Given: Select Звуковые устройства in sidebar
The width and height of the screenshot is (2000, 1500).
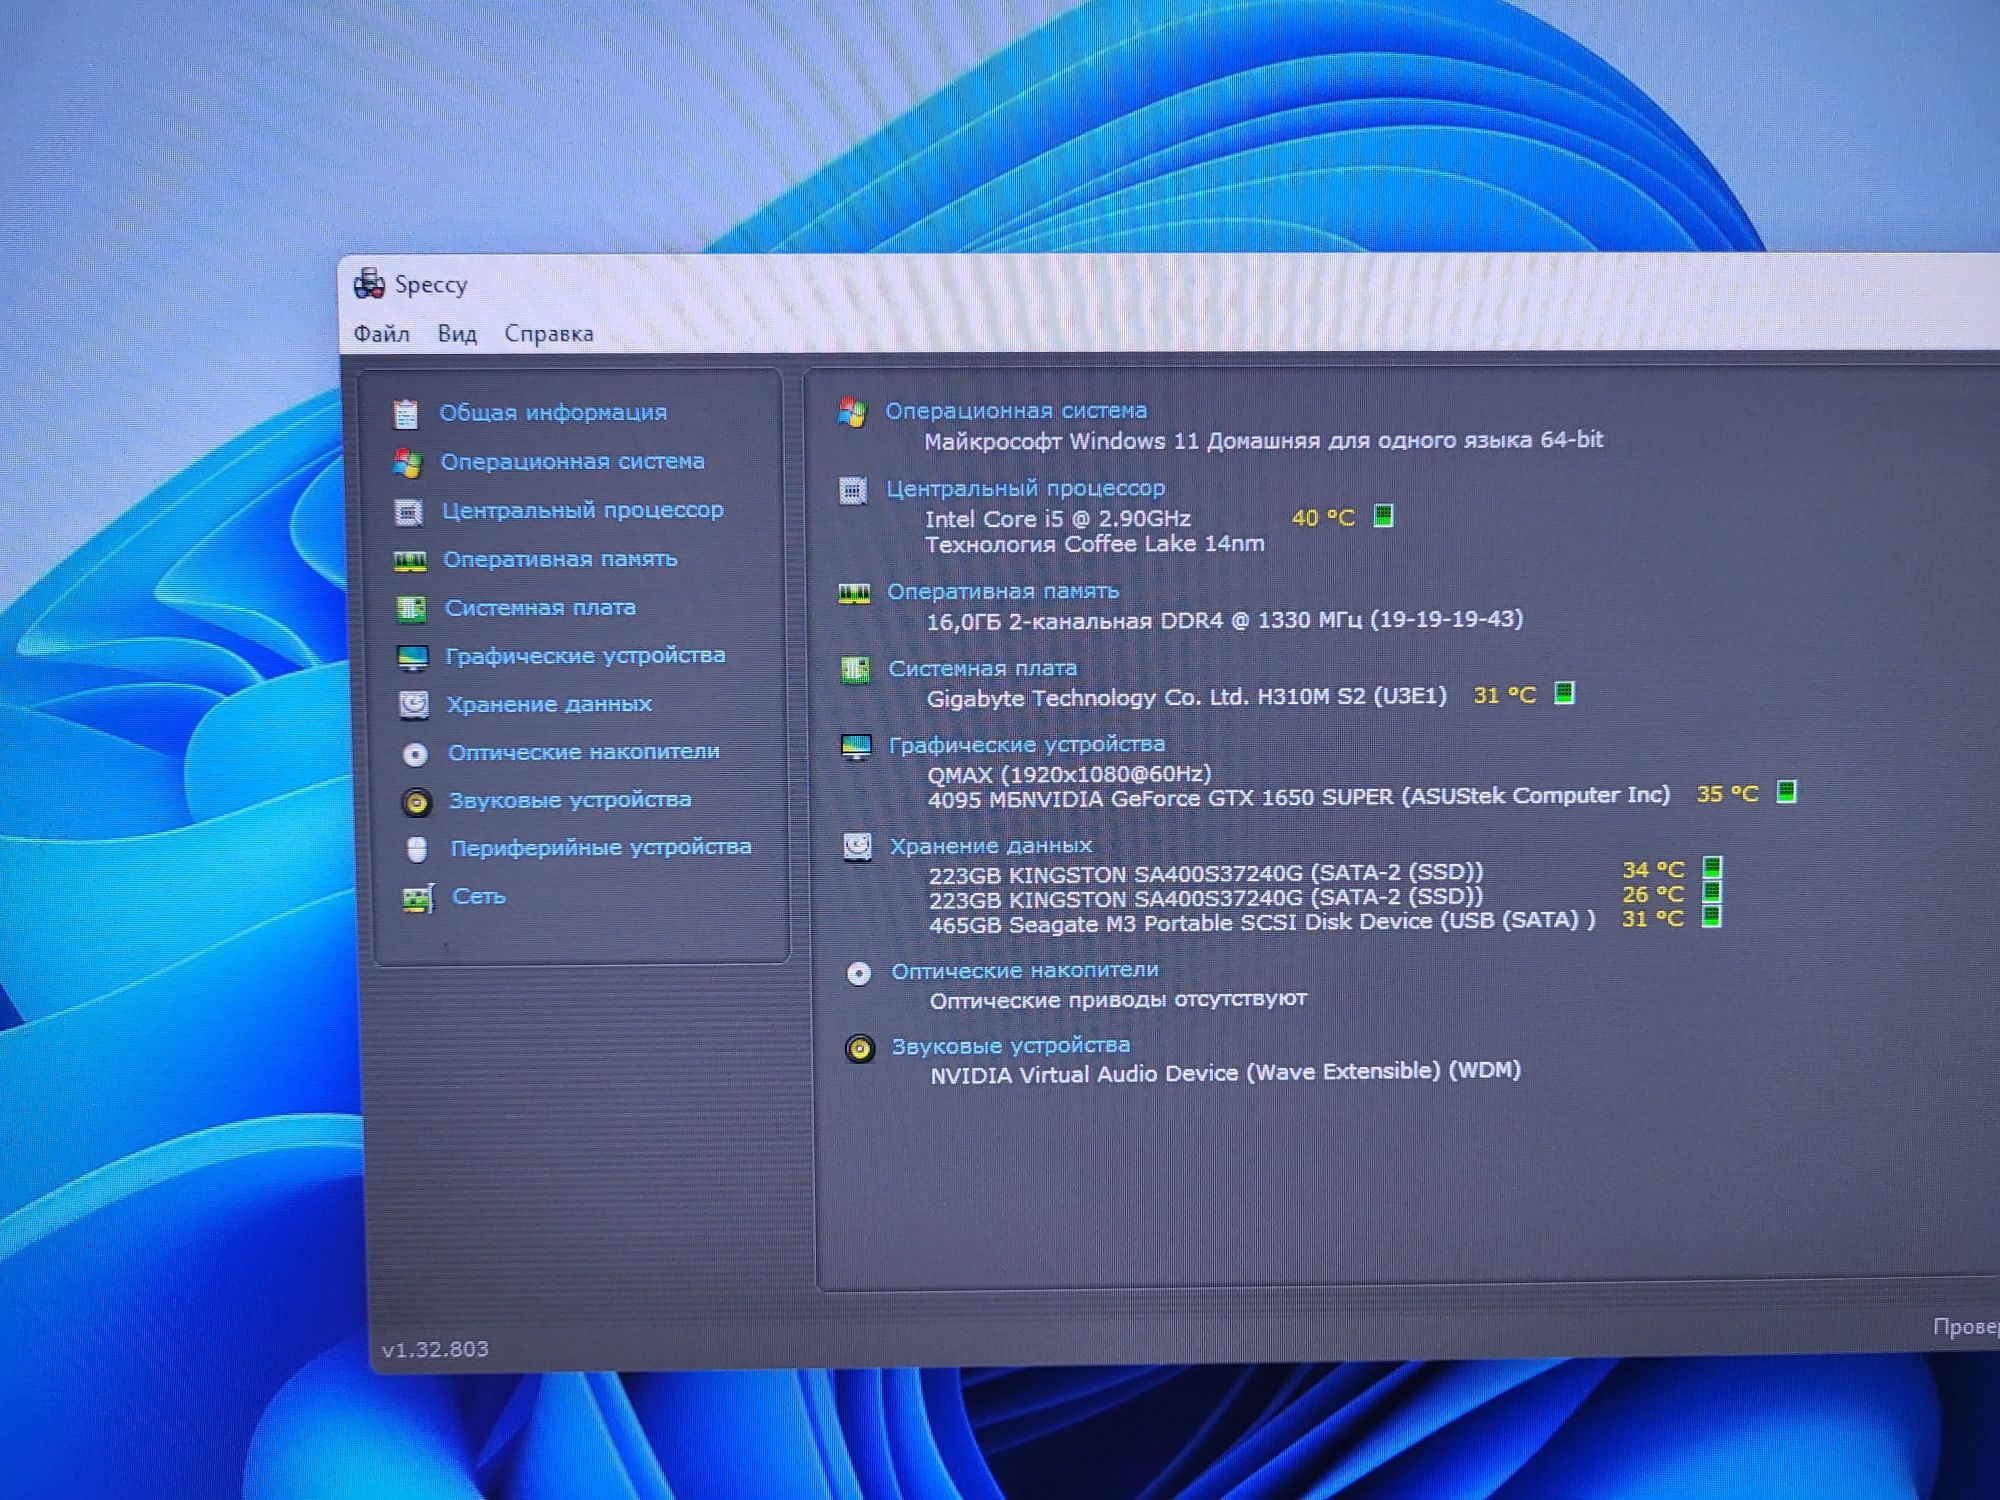Looking at the screenshot, I should (x=570, y=800).
